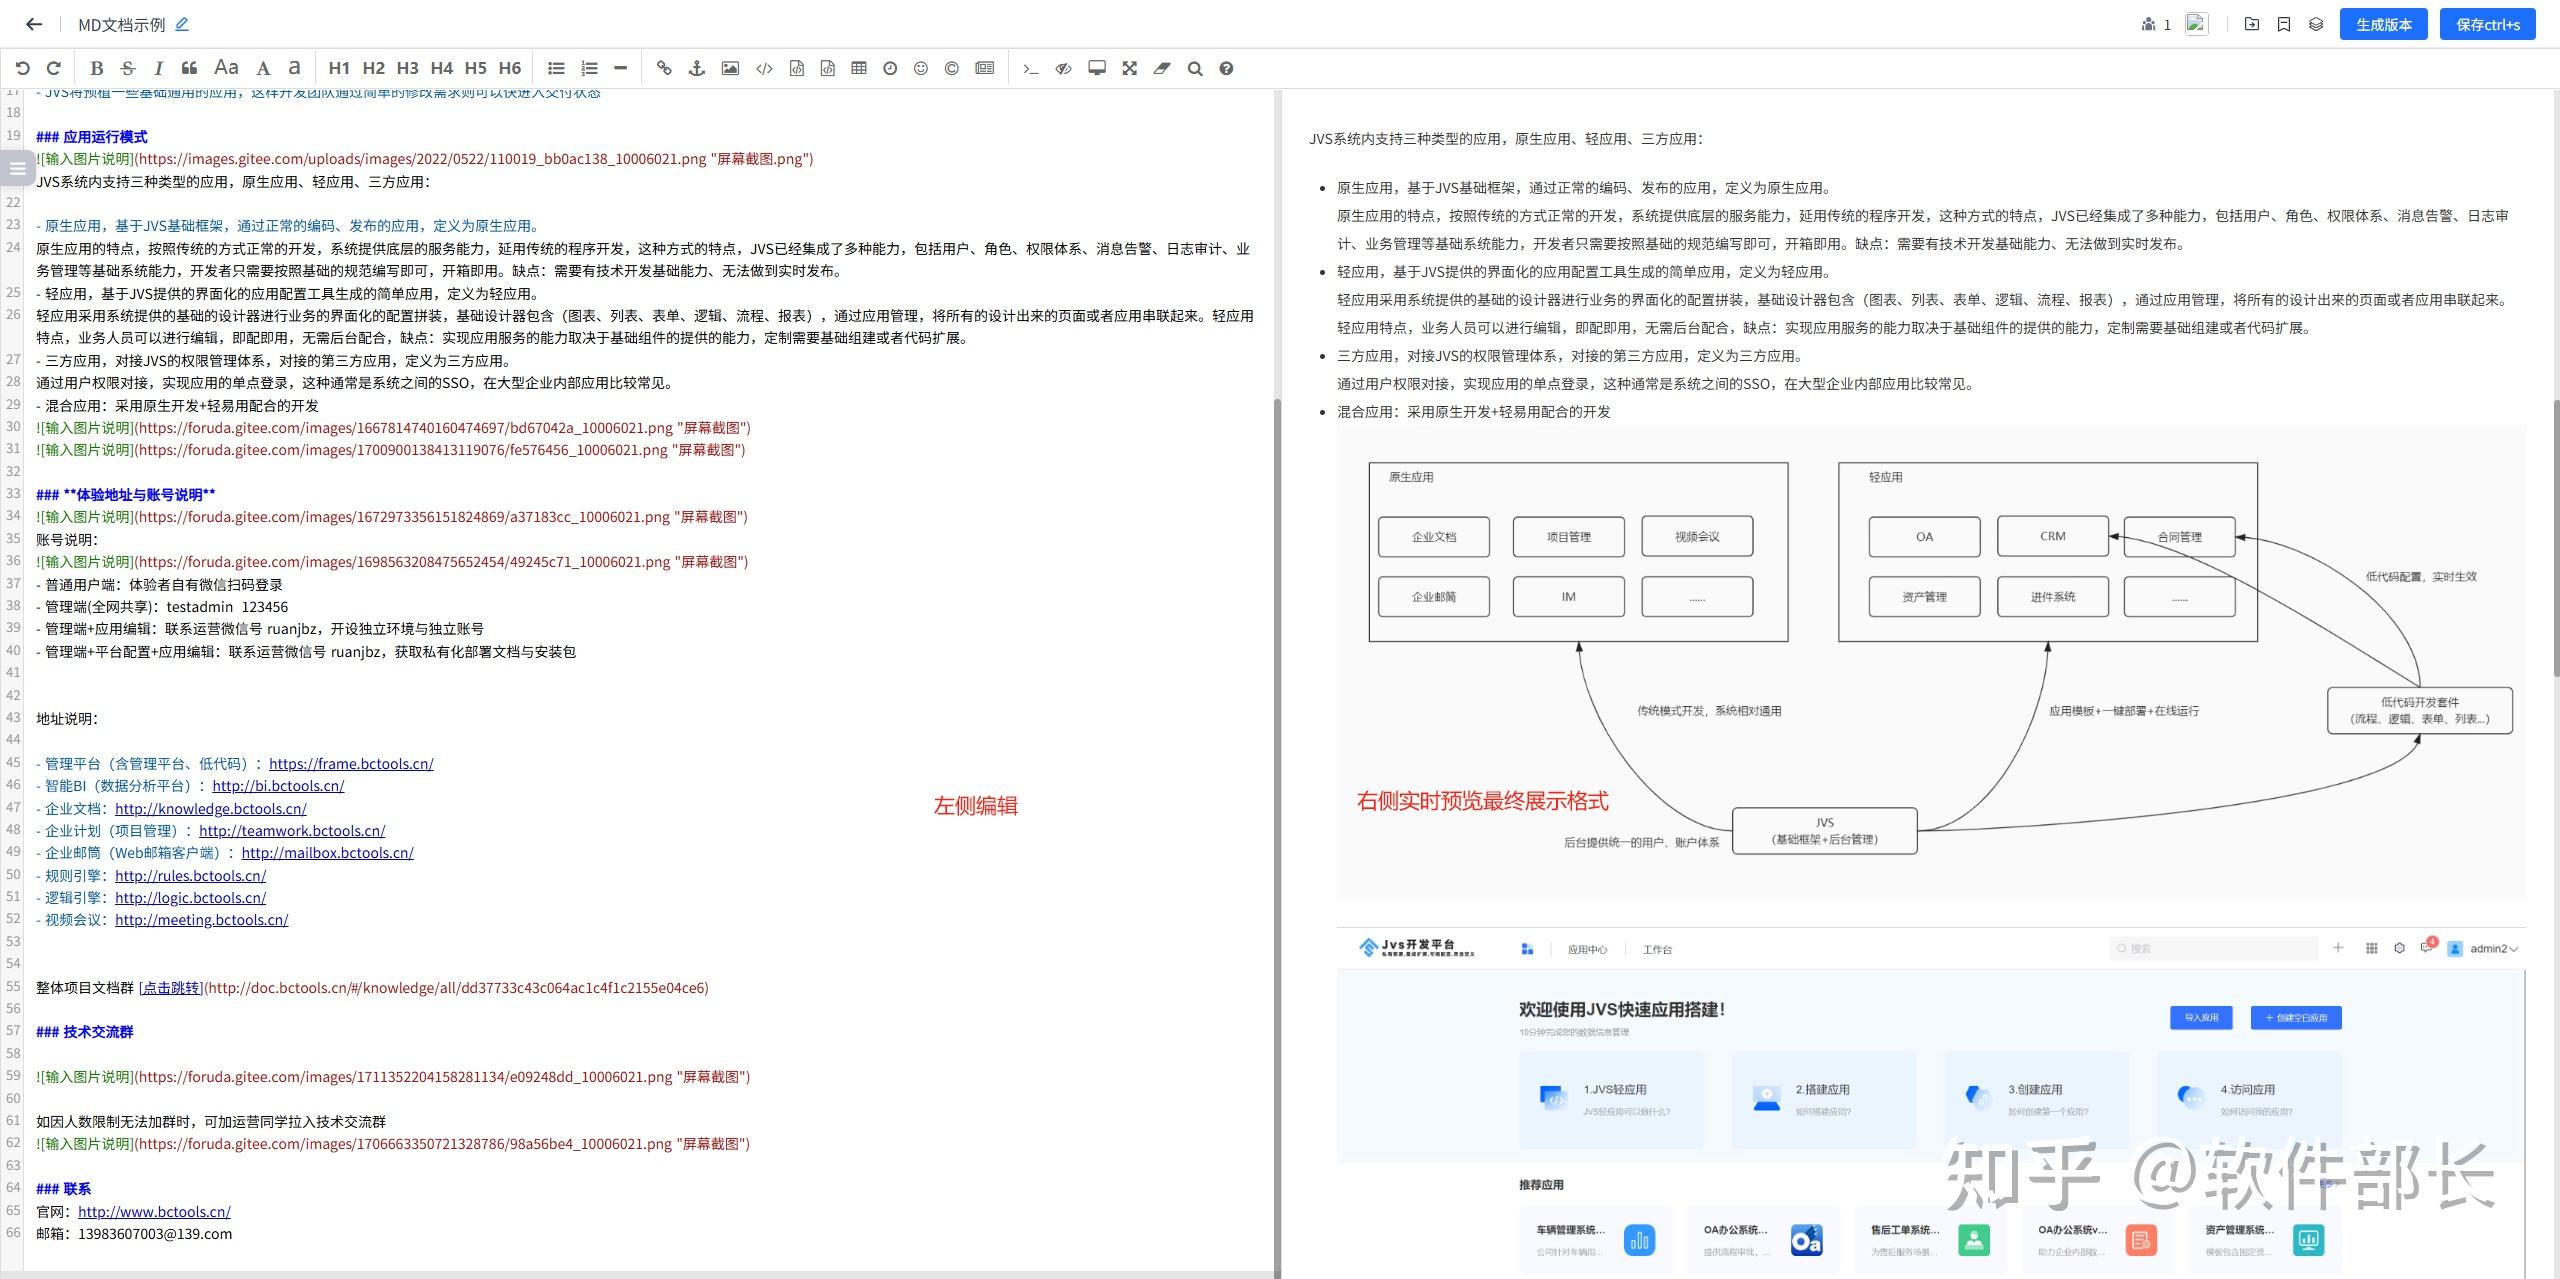The image size is (2560, 1279).
Task: Insert a table with the grid icon
Action: [858, 68]
